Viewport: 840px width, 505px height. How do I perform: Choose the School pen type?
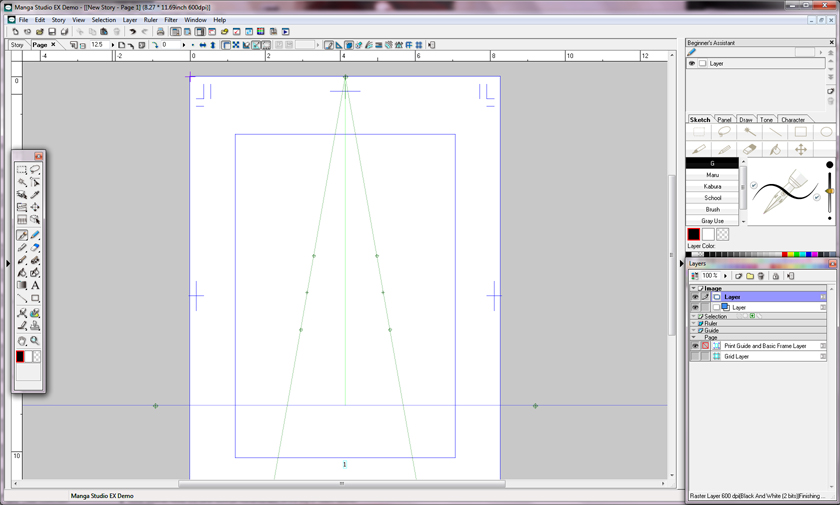point(712,198)
